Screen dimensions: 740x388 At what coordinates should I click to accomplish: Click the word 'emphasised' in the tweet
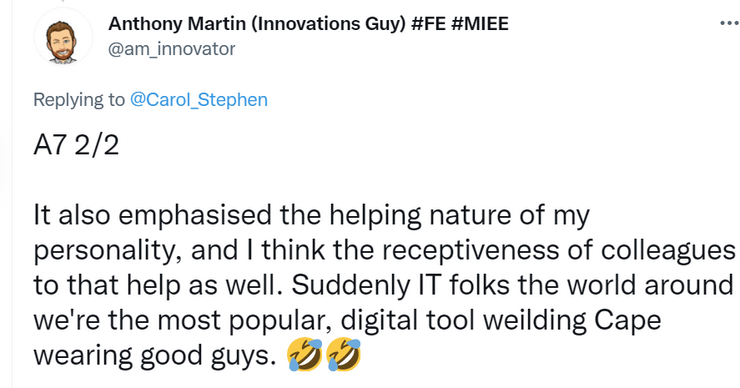click(195, 216)
